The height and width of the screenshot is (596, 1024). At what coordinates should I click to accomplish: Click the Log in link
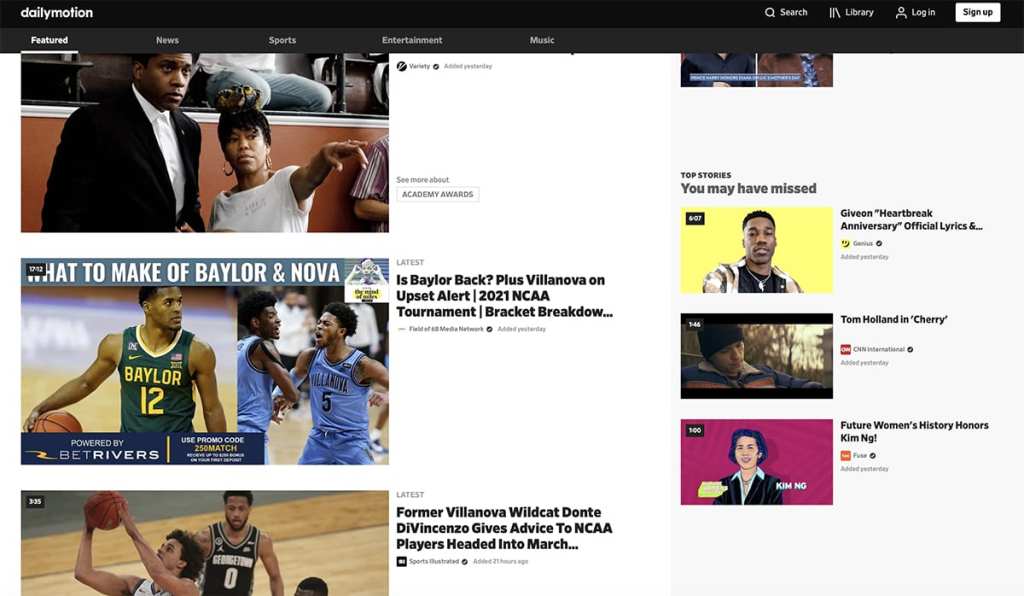click(923, 12)
